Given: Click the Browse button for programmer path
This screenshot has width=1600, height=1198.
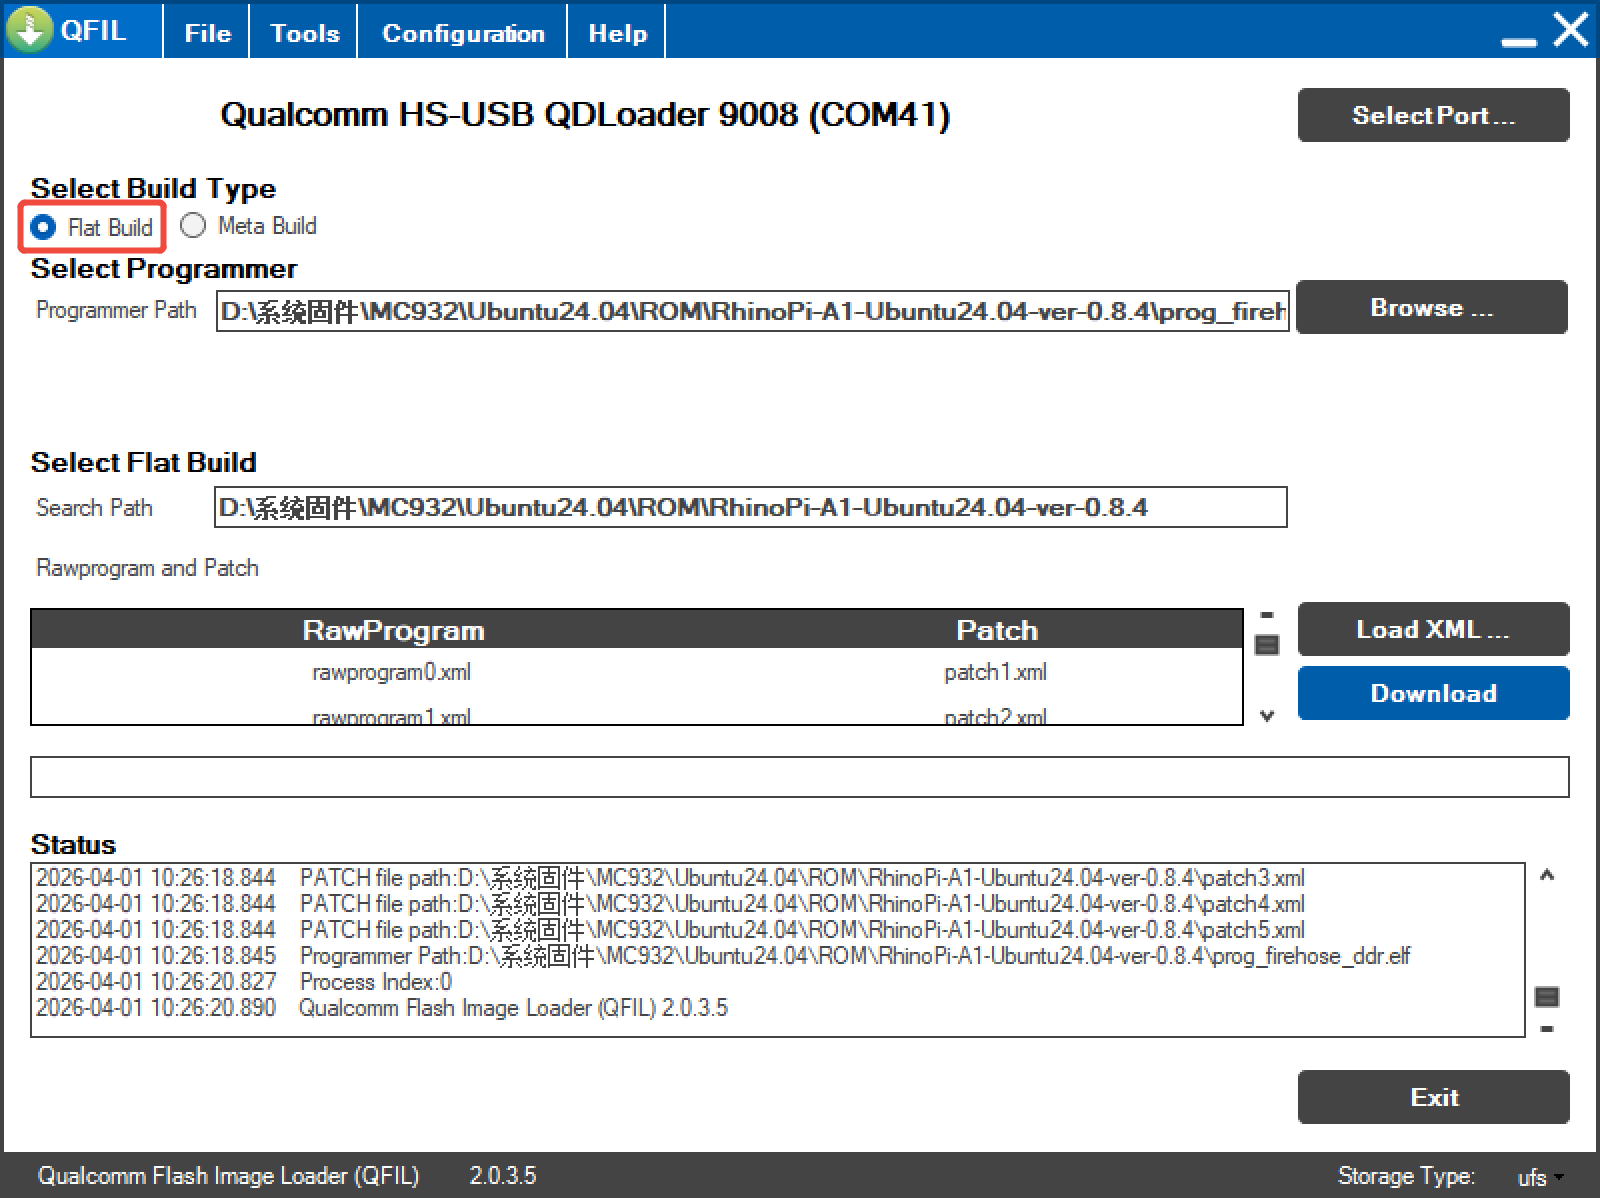Looking at the screenshot, I should pos(1431,308).
